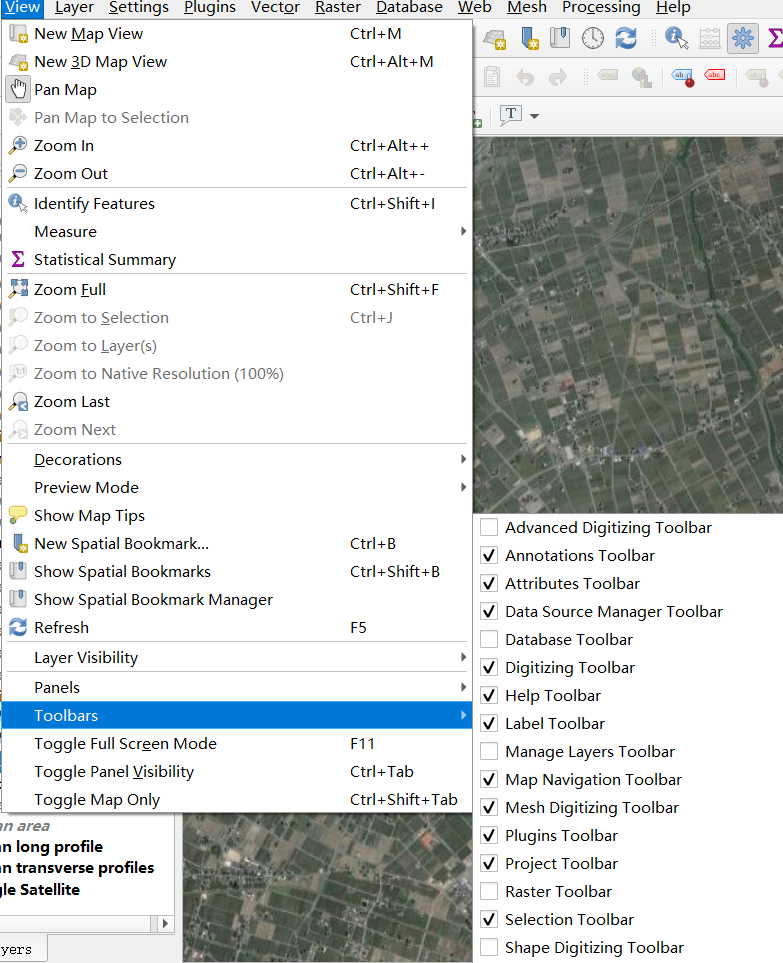Screen dimensions: 783x963
Task: Toggle Unplaced Labels red abc icon
Action: point(715,75)
